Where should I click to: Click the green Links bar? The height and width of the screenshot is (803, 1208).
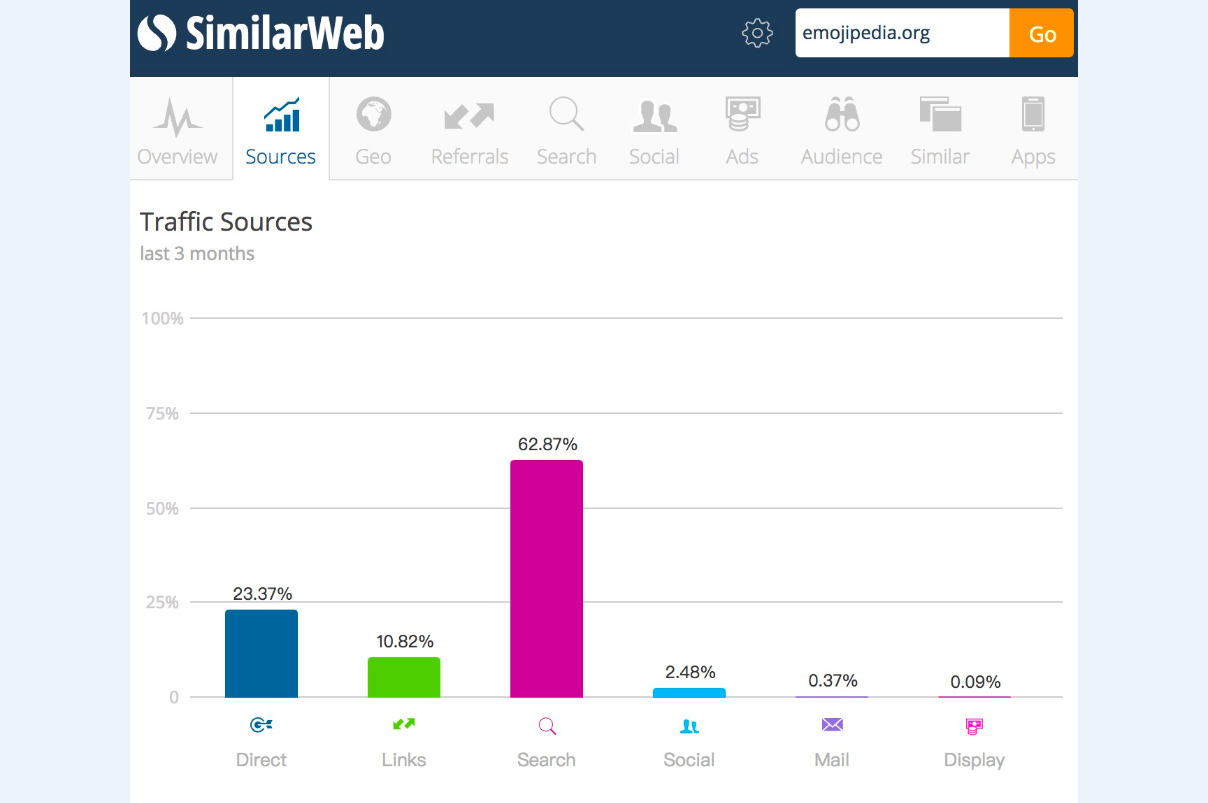(404, 677)
